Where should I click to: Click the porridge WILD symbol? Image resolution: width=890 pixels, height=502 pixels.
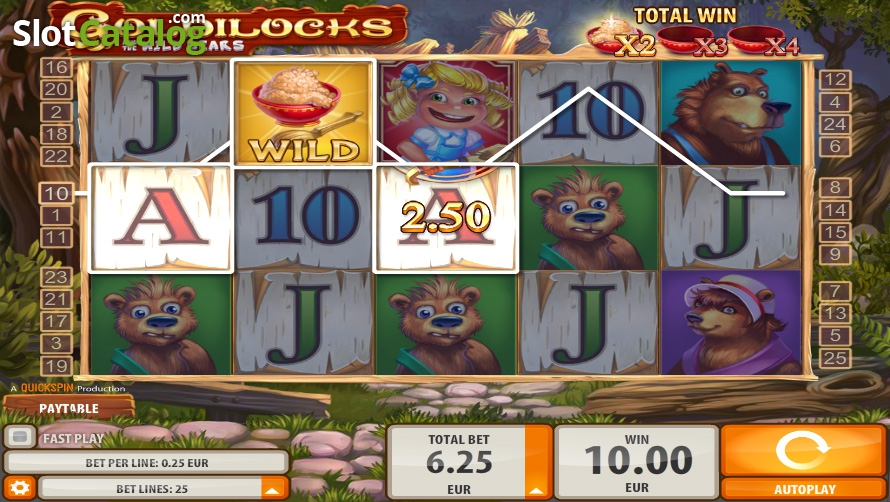303,112
